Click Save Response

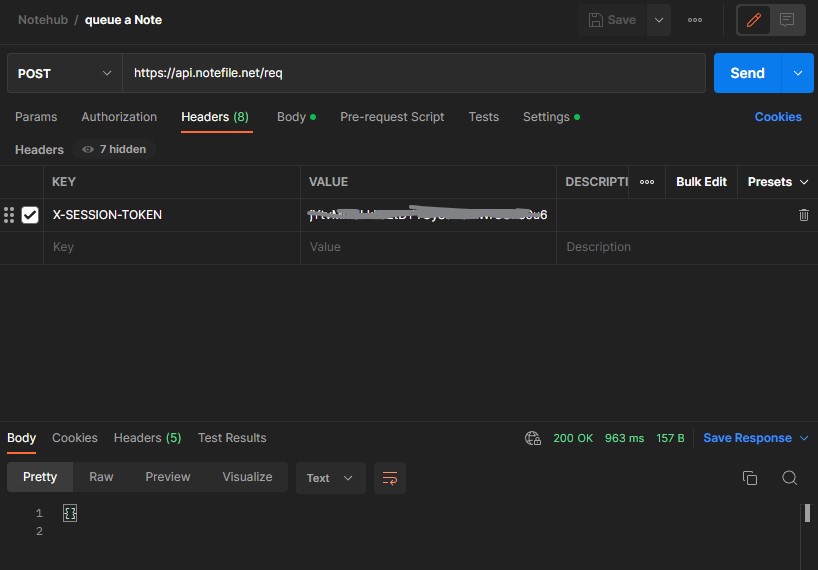[747, 438]
